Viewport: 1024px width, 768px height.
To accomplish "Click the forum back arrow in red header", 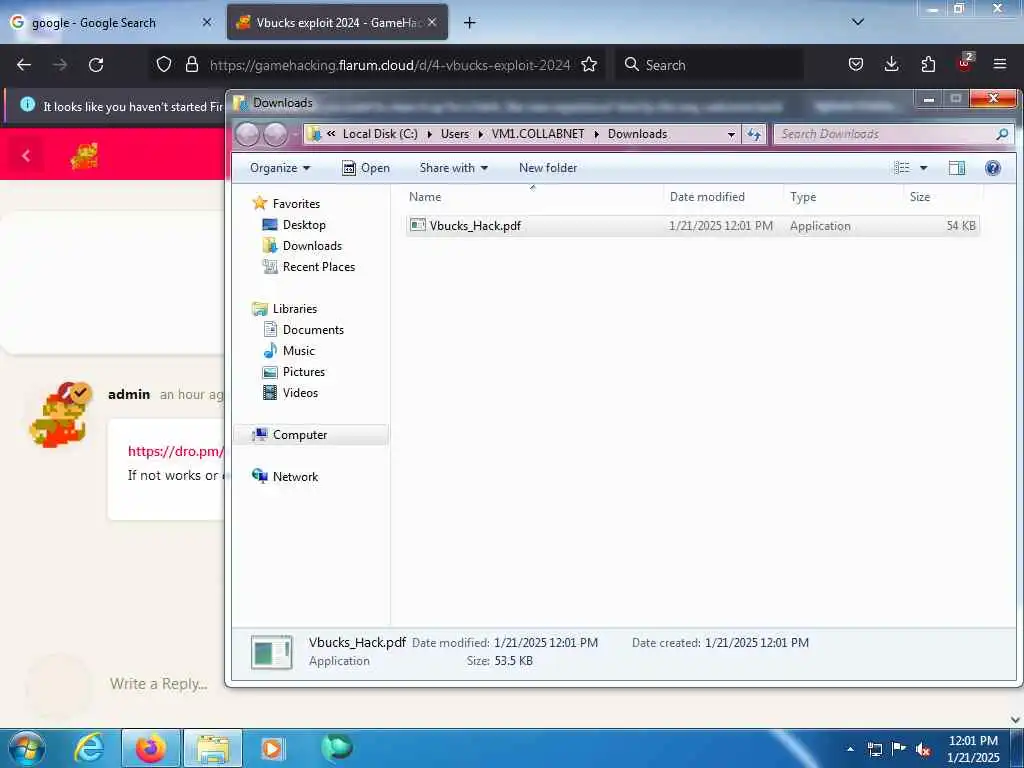I will (x=26, y=155).
